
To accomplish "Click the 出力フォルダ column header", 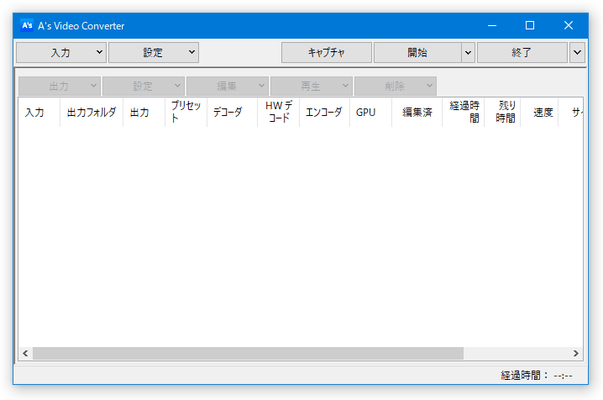I will pos(92,112).
